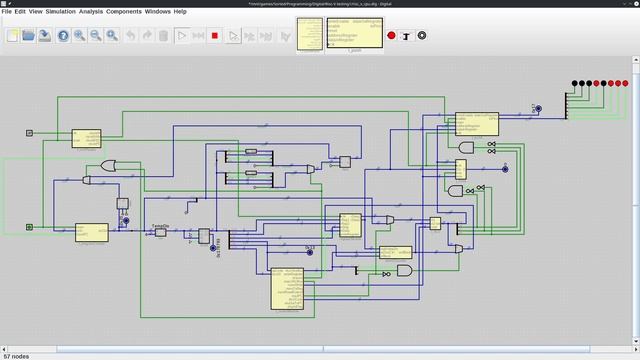Click the vertical scrollbar up arrow
This screenshot has height=360, width=640.
click(636, 60)
